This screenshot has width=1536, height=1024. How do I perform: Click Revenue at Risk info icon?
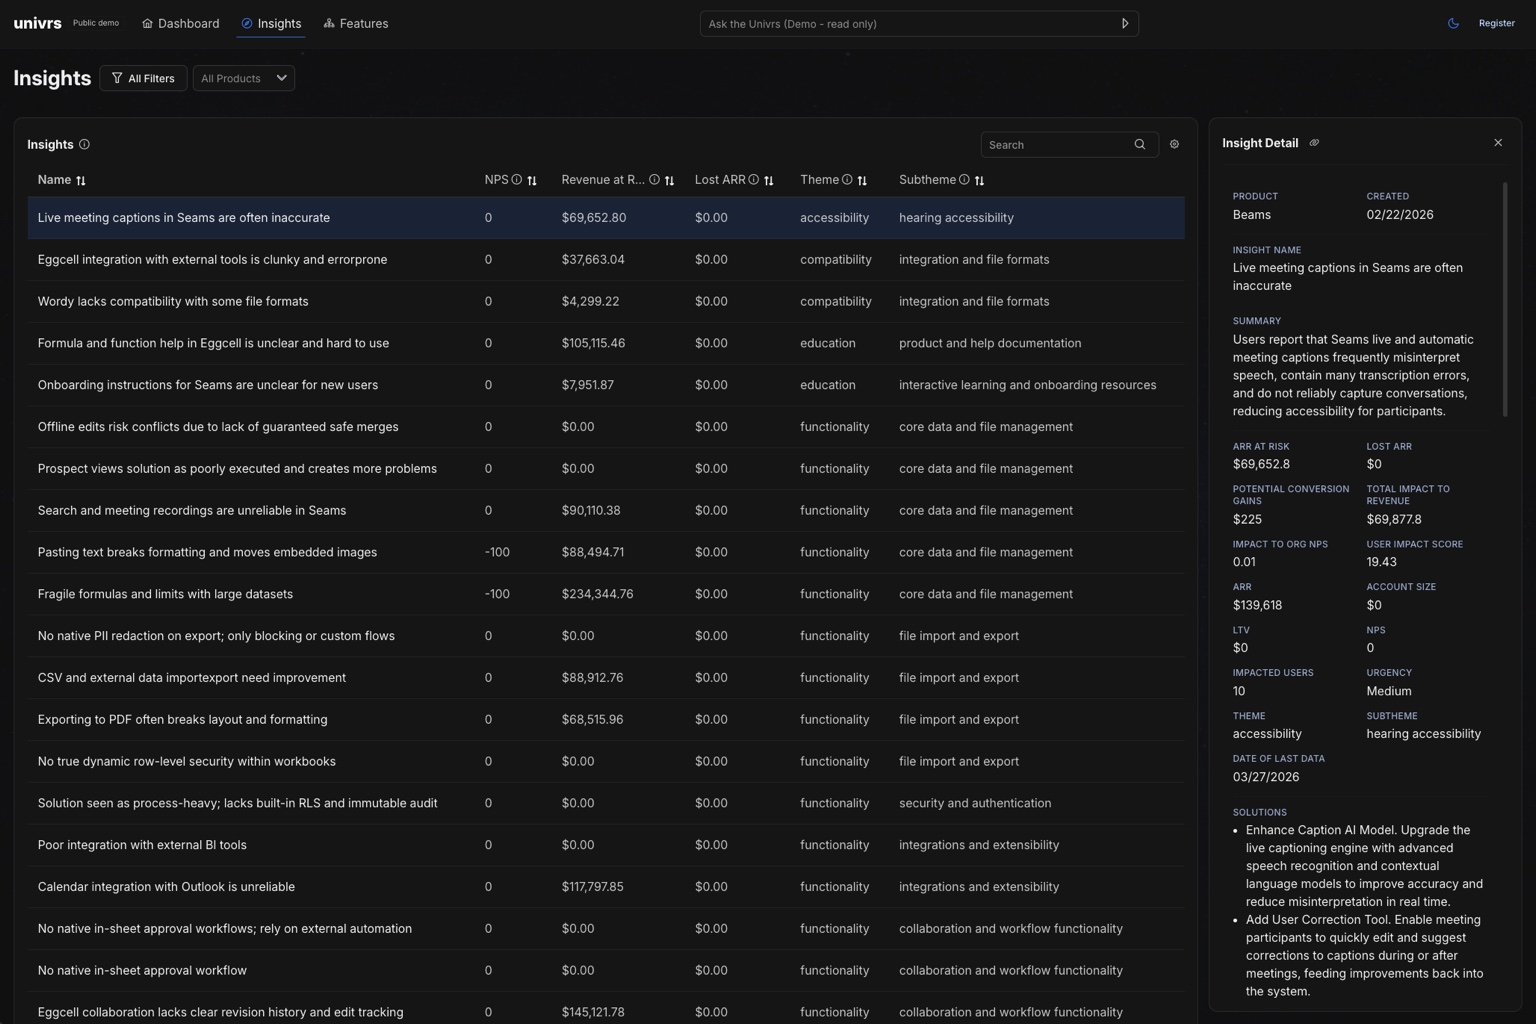pos(654,180)
